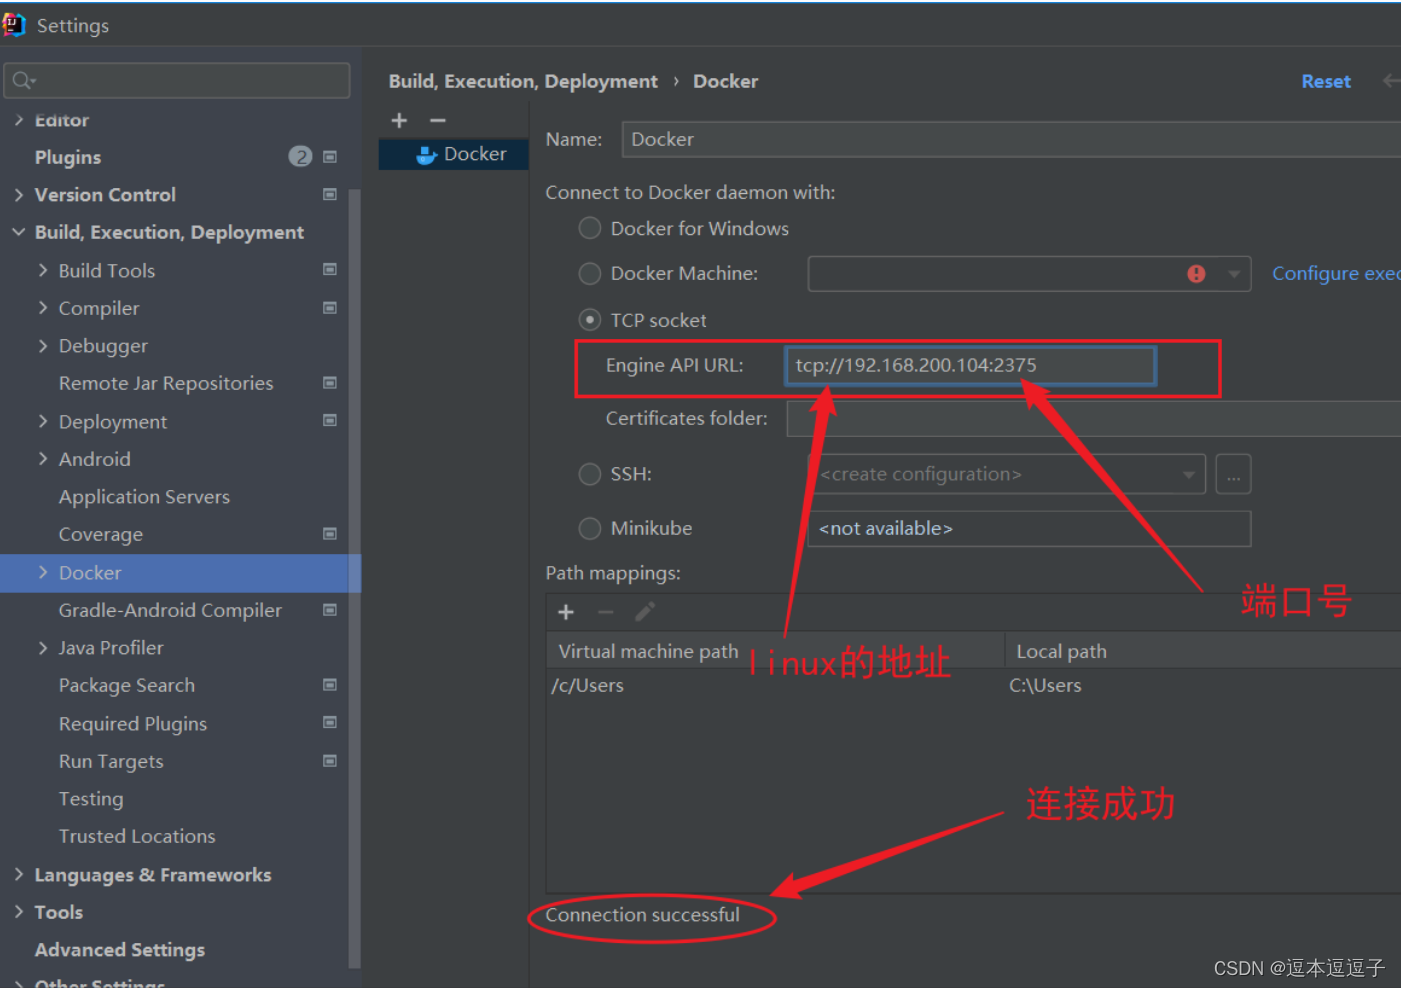
Task: Expand the Java Profiler node
Action: click(x=42, y=648)
